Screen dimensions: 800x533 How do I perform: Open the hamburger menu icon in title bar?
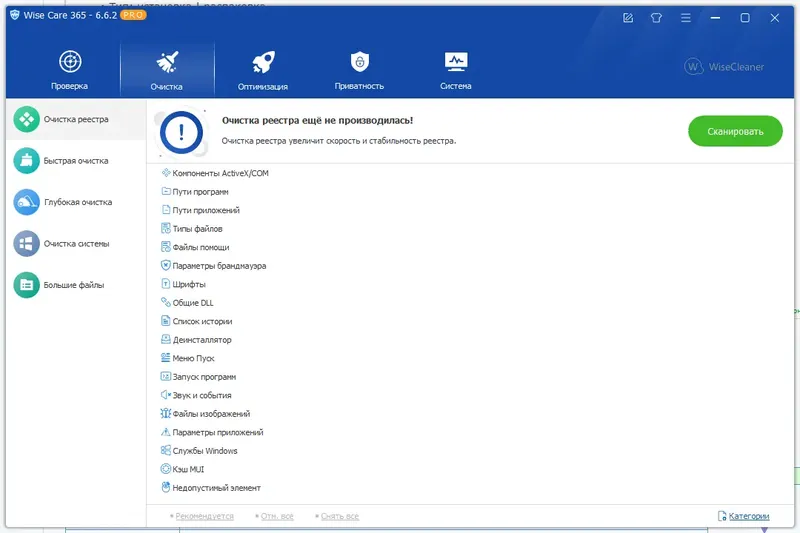tap(686, 18)
